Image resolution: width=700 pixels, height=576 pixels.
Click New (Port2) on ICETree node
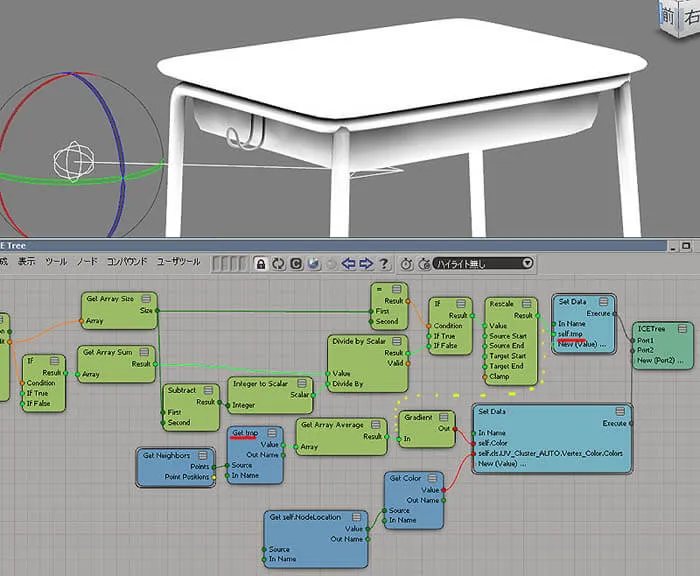coord(660,360)
